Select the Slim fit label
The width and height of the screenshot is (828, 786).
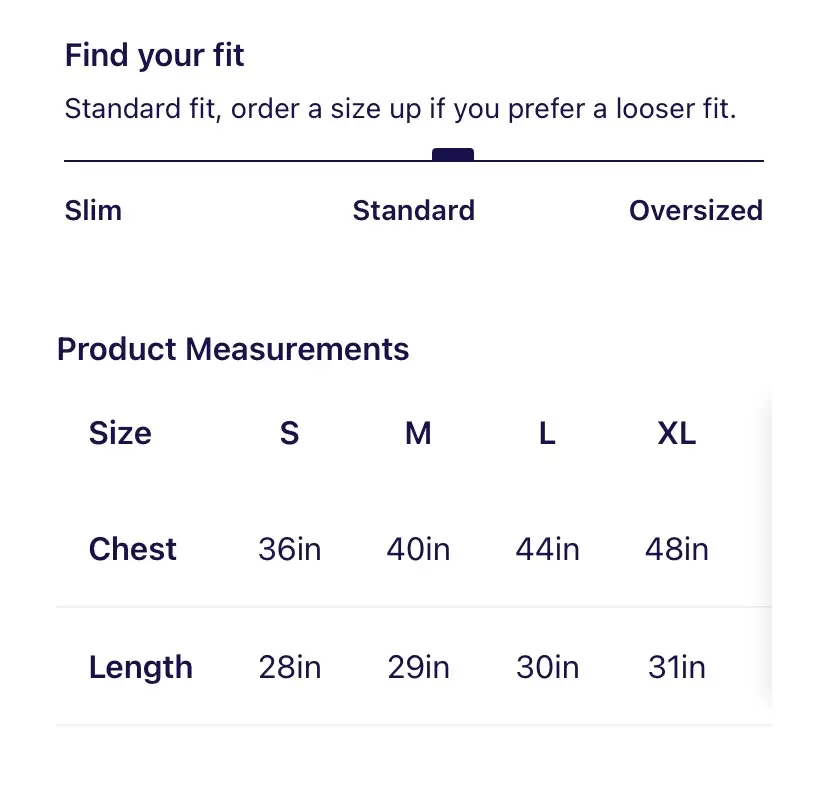tap(93, 211)
